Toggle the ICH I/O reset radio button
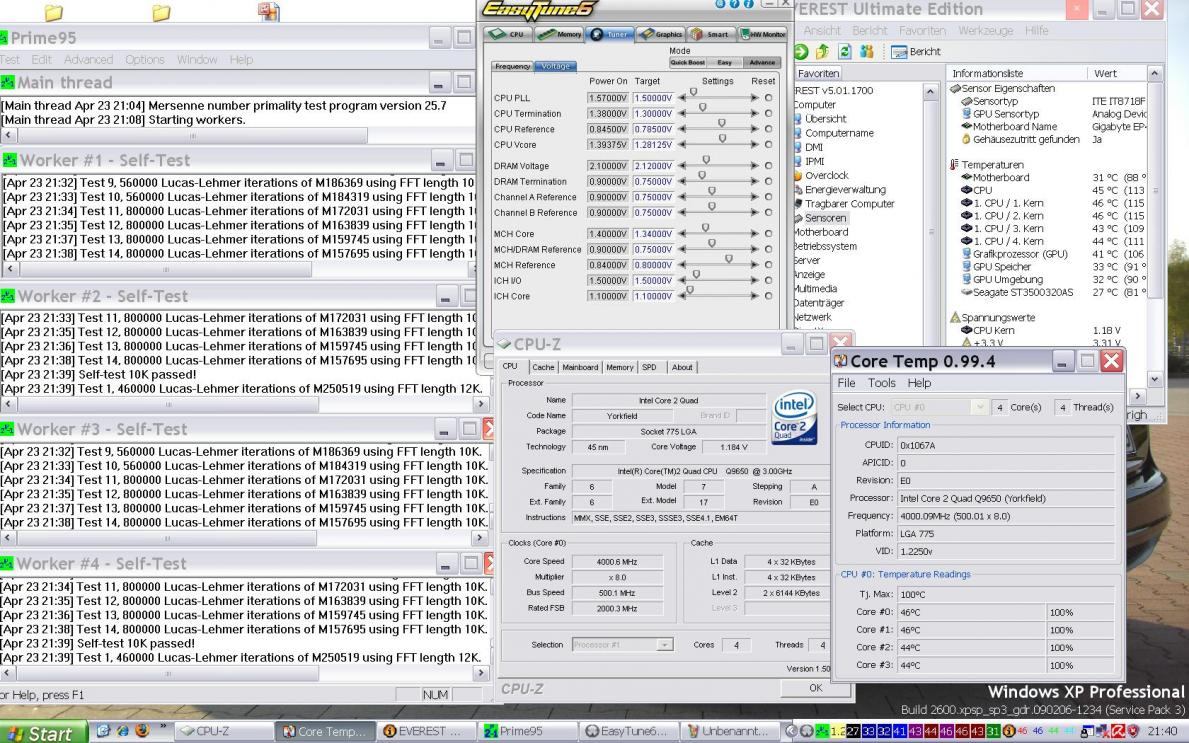 click(x=768, y=281)
